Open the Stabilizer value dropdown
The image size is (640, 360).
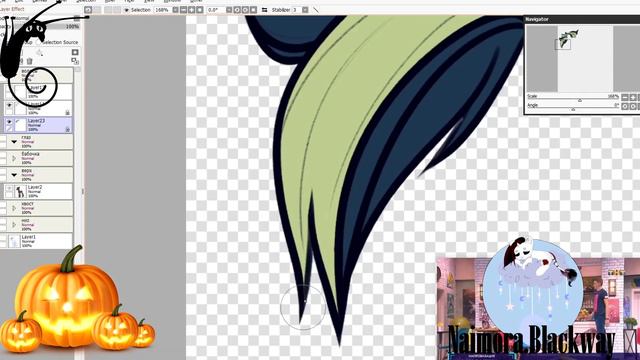305,10
